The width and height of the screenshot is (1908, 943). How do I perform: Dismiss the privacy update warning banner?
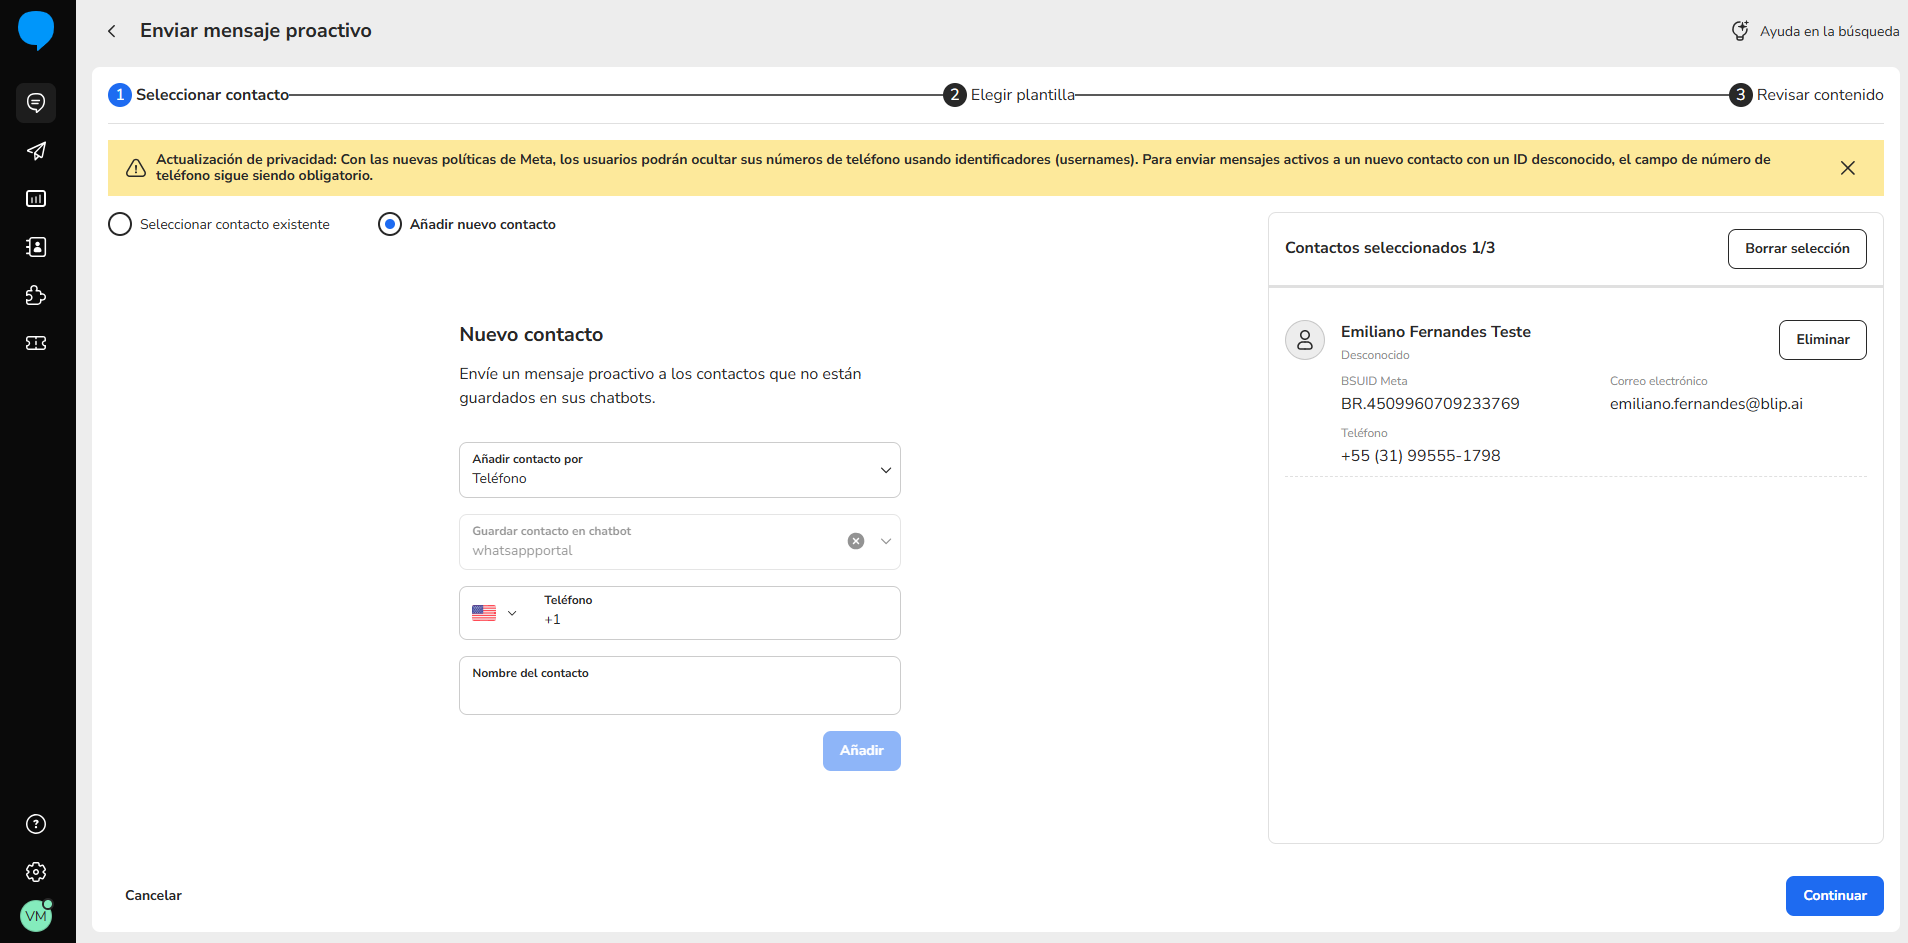tap(1848, 168)
